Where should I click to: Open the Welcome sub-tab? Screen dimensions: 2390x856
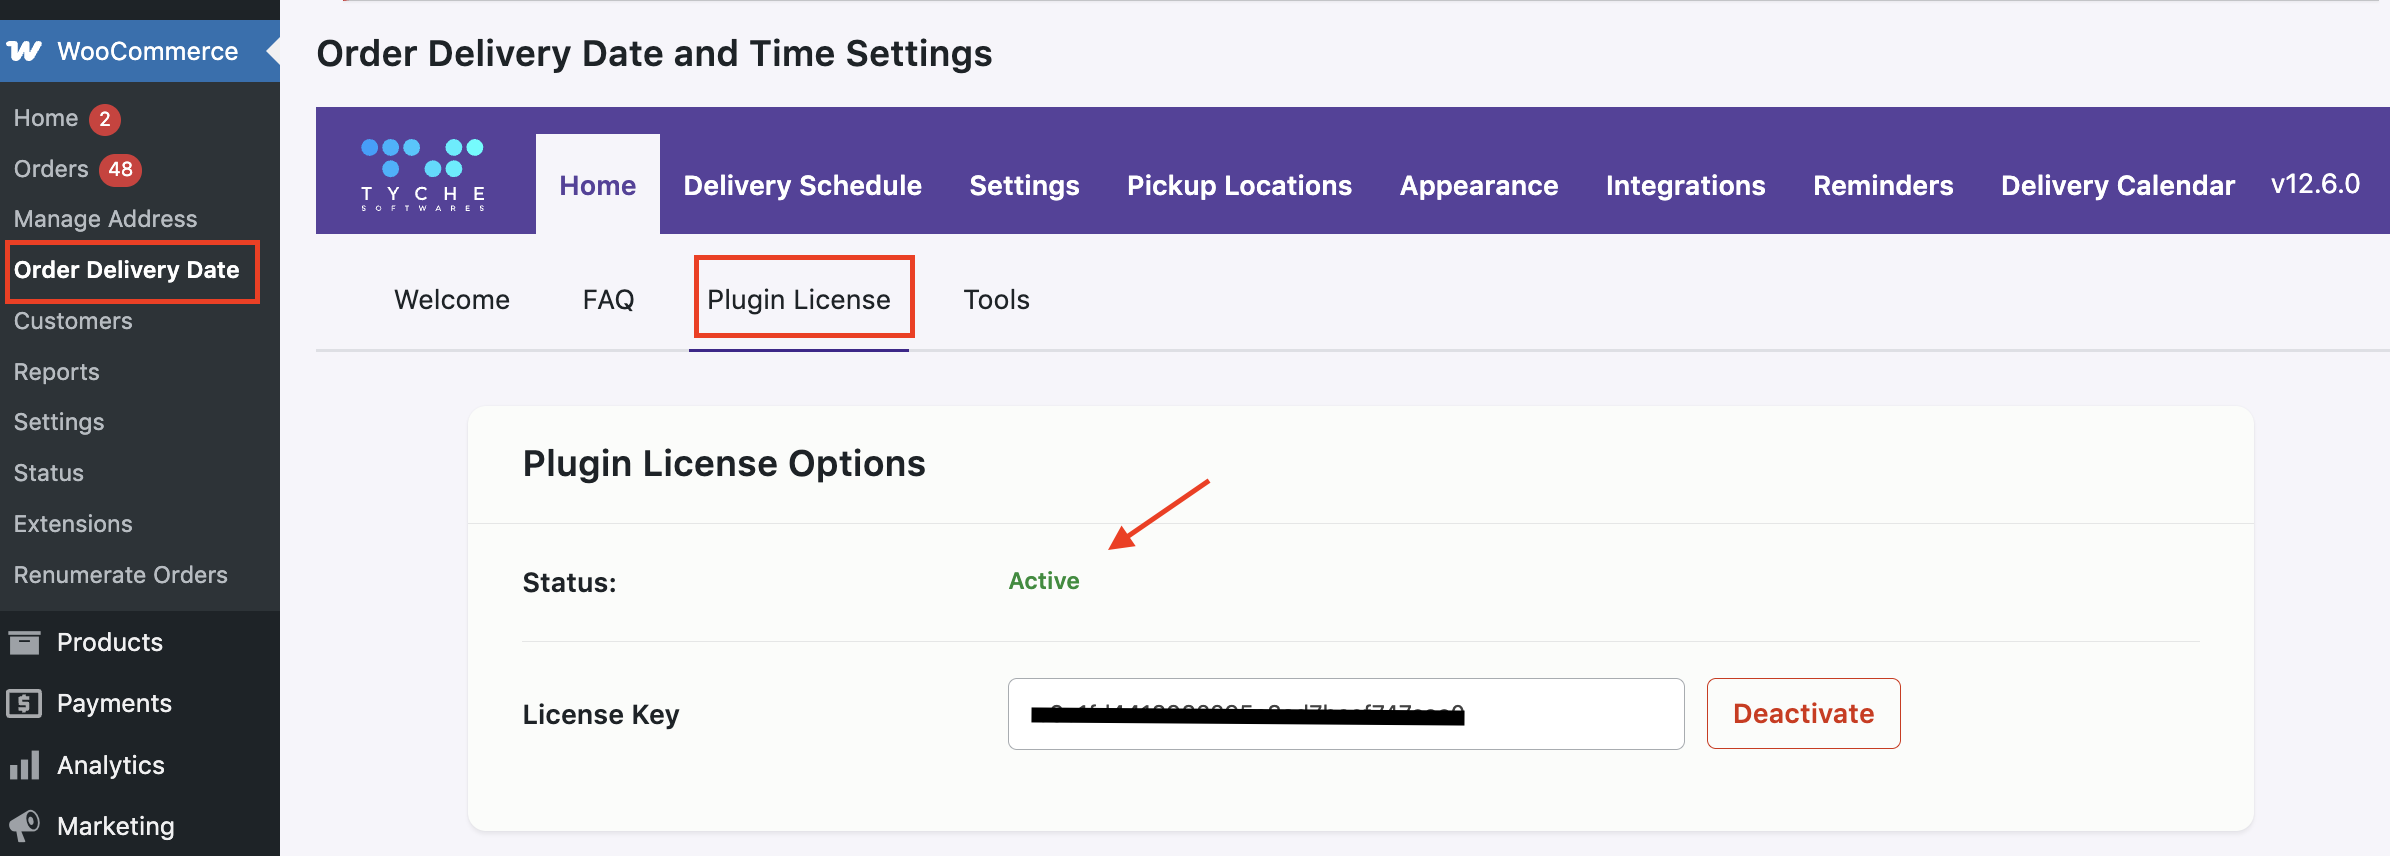pyautogui.click(x=452, y=300)
